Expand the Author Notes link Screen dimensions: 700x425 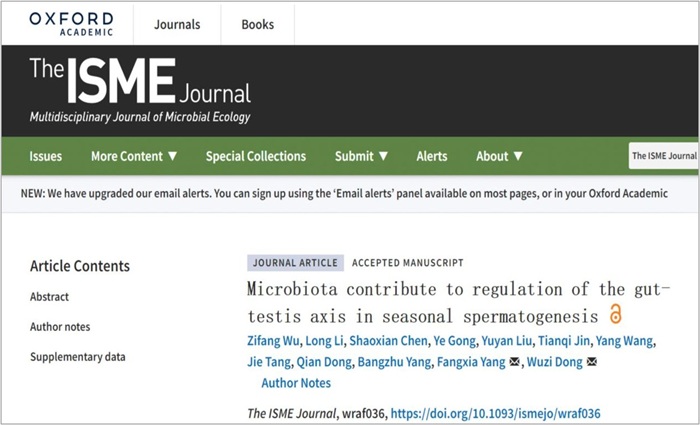click(296, 383)
